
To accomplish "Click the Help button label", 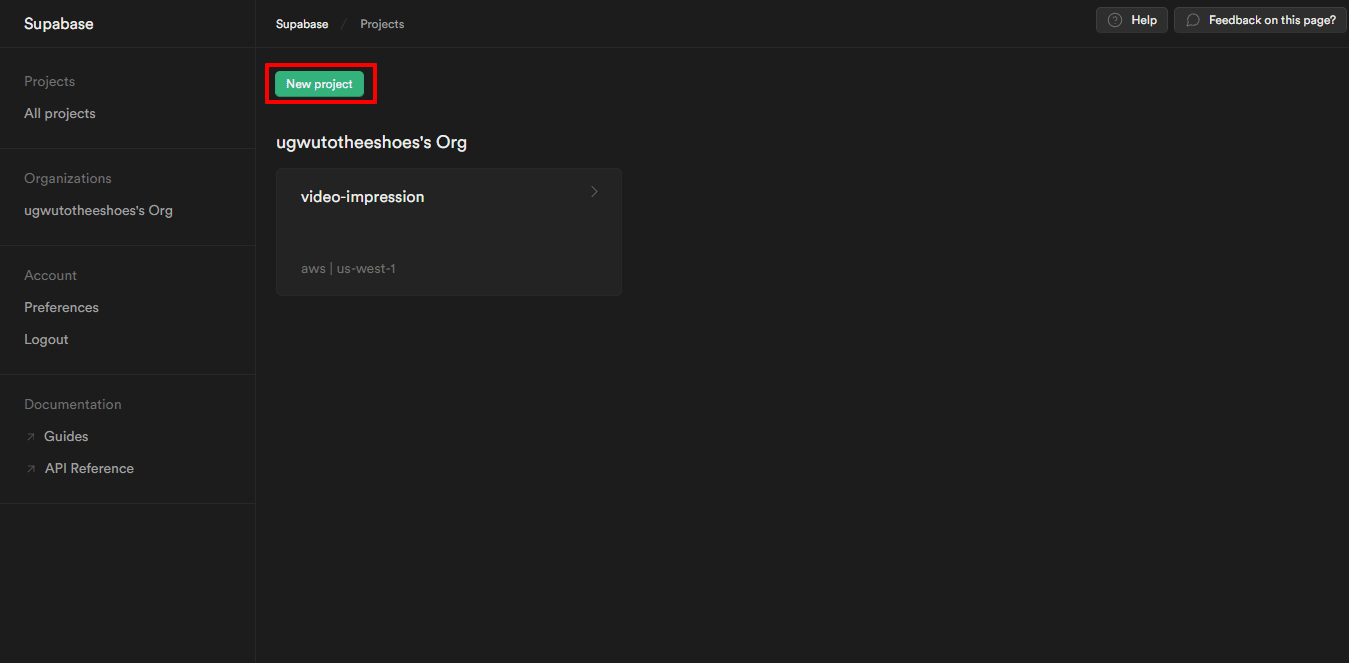I will (1144, 20).
